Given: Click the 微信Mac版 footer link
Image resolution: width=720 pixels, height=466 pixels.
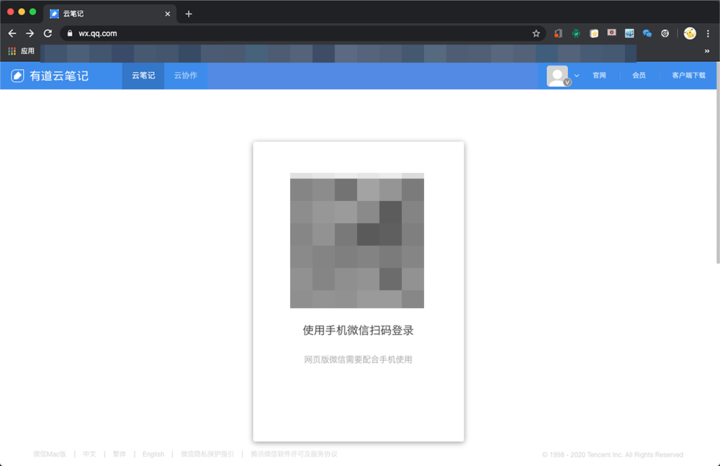Looking at the screenshot, I should point(50,454).
